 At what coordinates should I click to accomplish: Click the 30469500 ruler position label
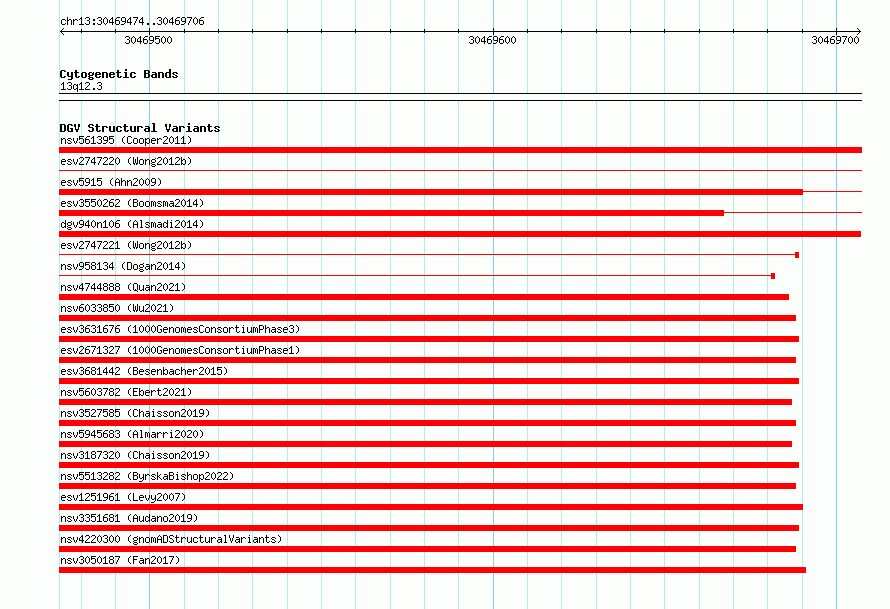[x=148, y=40]
